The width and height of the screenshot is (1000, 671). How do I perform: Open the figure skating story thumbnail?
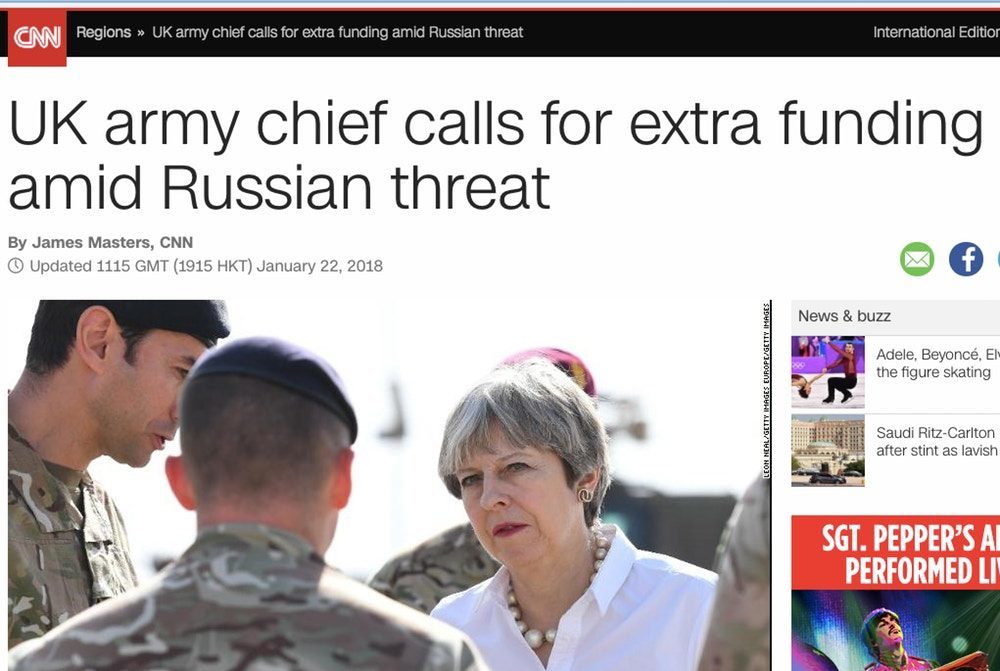tap(828, 372)
